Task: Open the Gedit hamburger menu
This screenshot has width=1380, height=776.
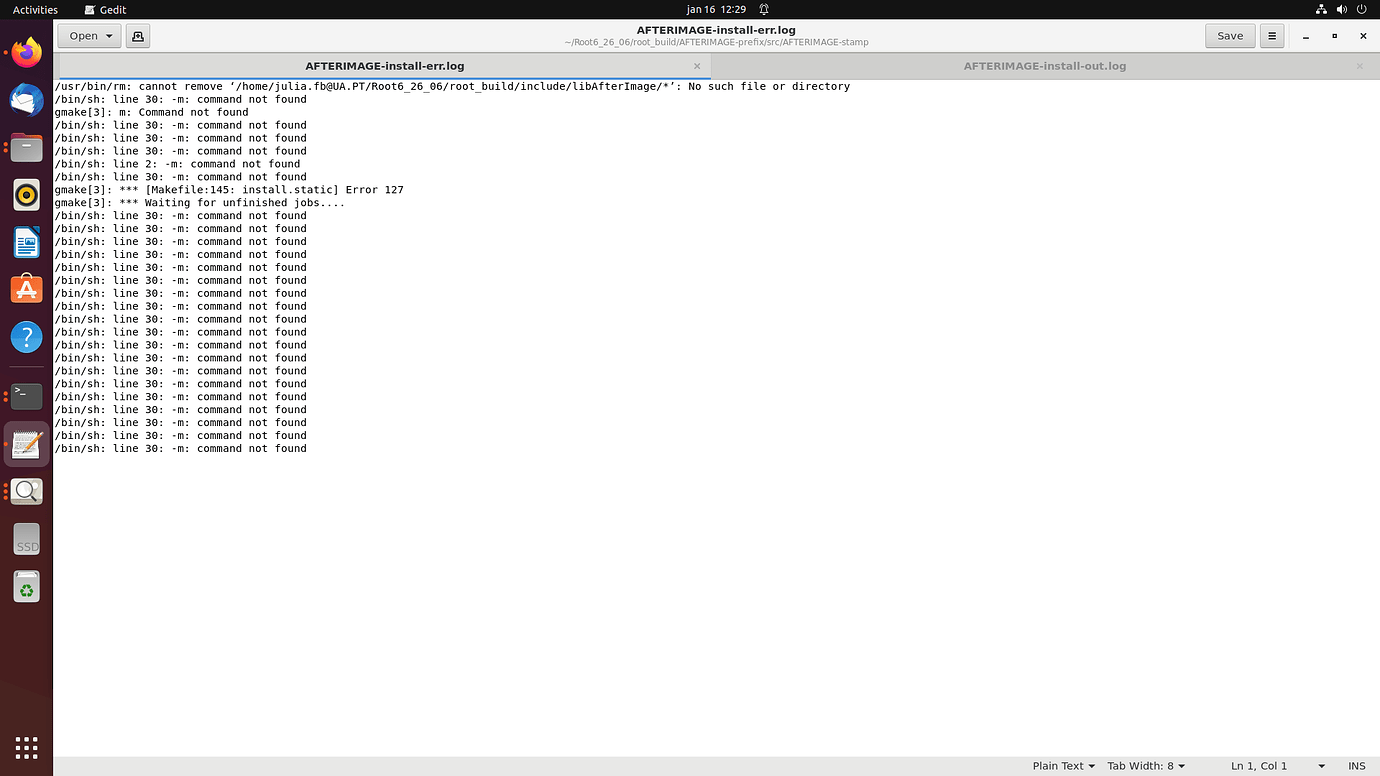Action: [x=1271, y=35]
